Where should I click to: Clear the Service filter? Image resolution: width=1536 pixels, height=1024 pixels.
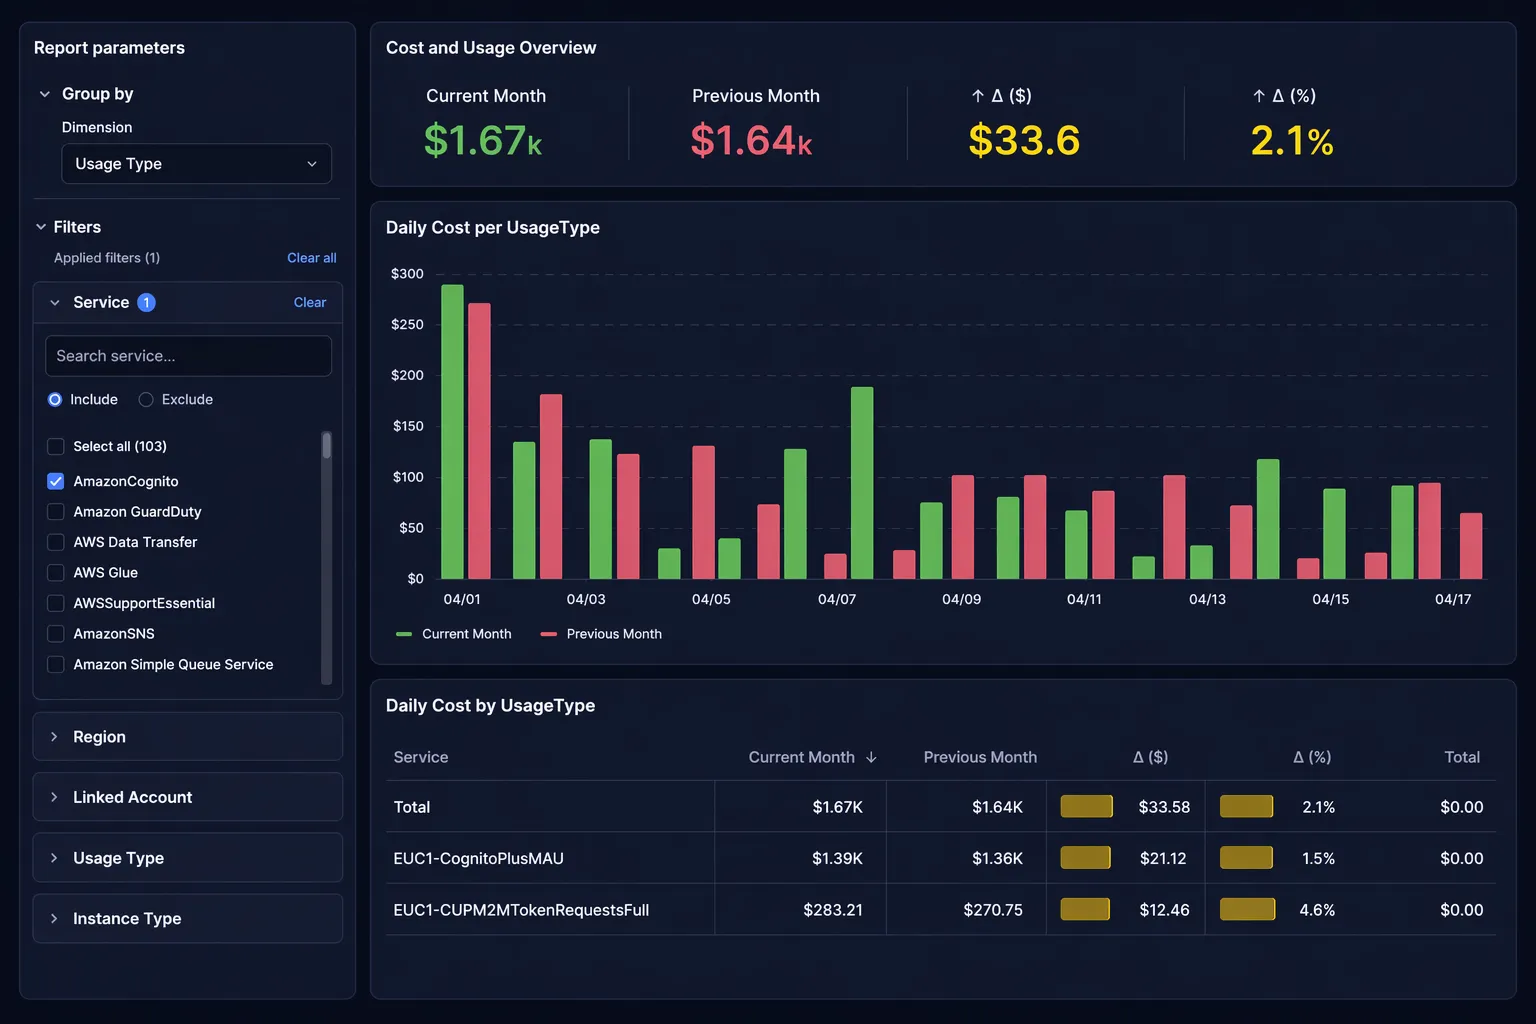[x=310, y=302]
